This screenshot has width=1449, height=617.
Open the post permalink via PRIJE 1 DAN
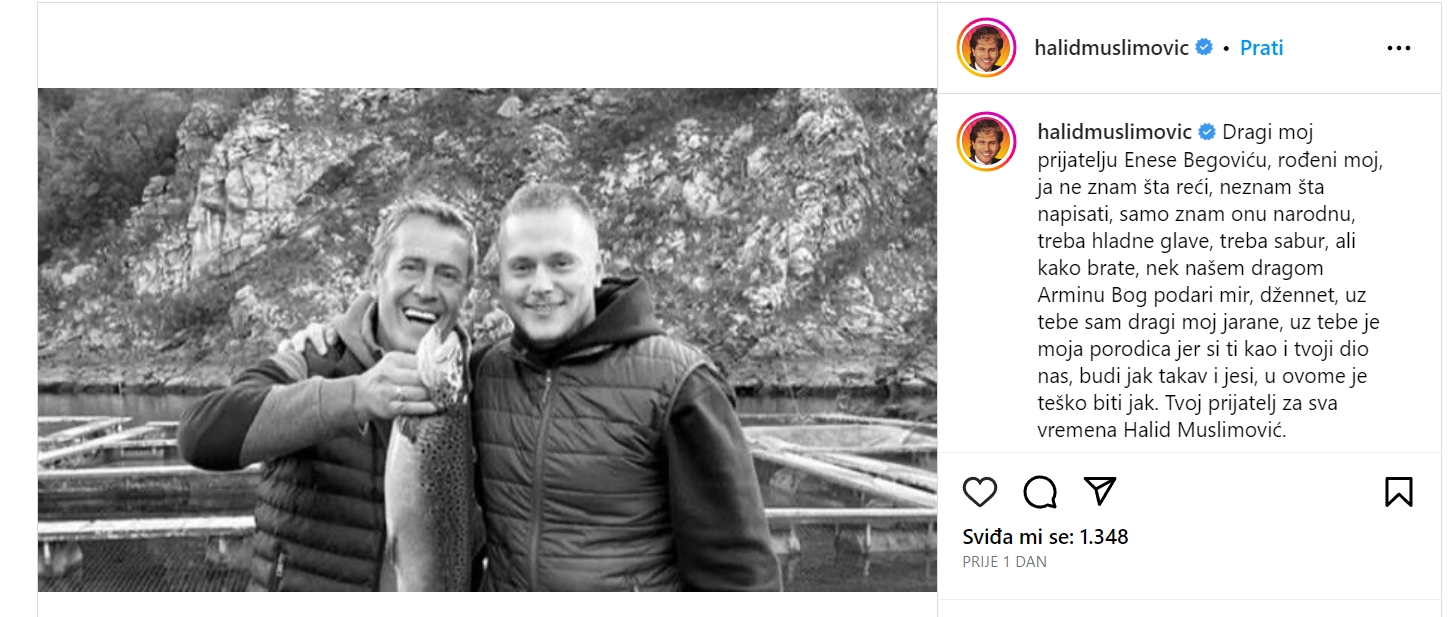[1004, 562]
